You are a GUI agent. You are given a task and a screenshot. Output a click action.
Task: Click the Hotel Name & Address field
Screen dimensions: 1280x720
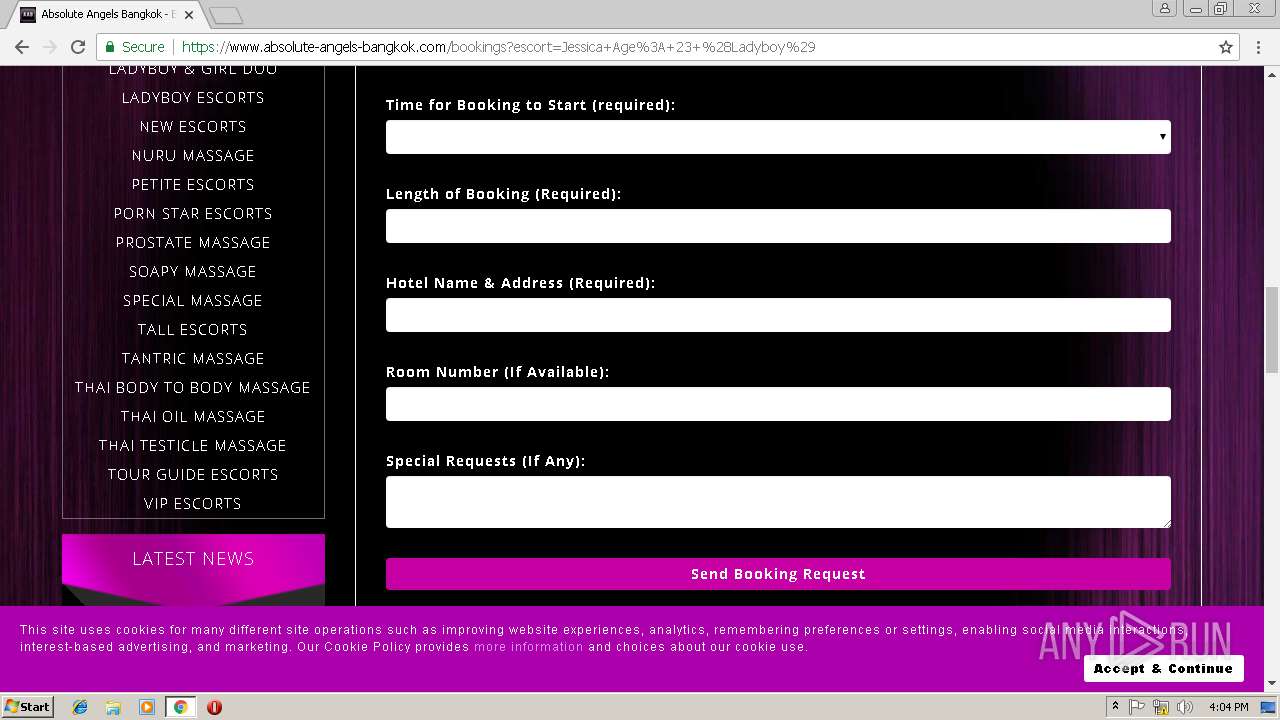point(778,315)
